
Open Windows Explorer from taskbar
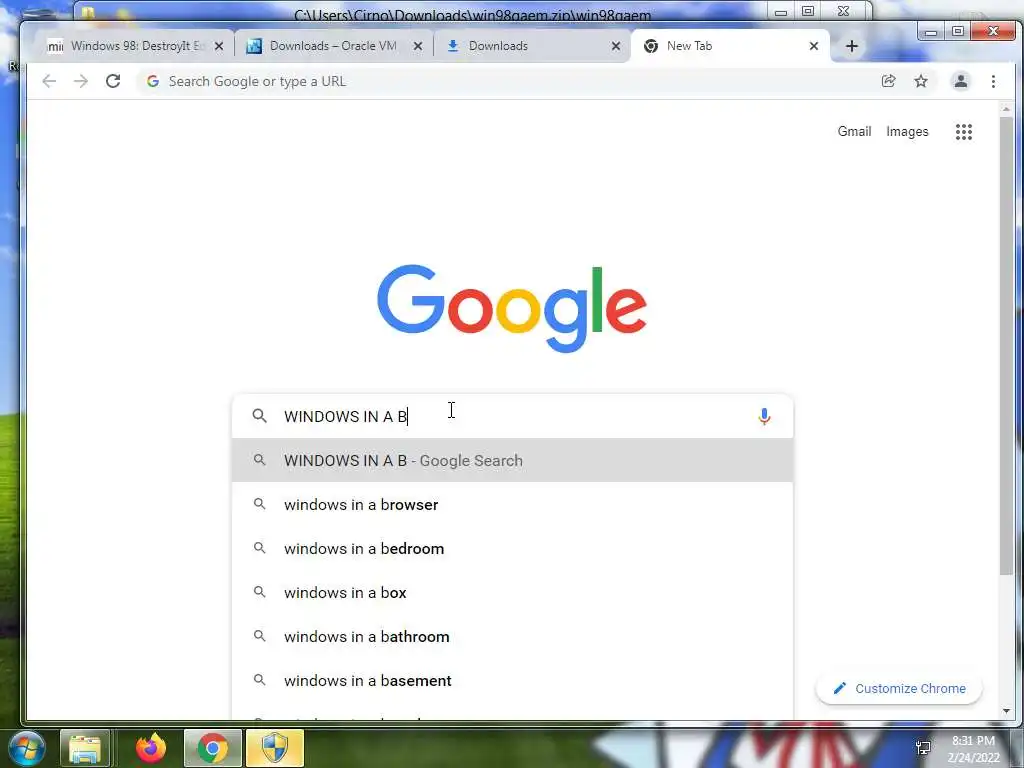coord(85,748)
